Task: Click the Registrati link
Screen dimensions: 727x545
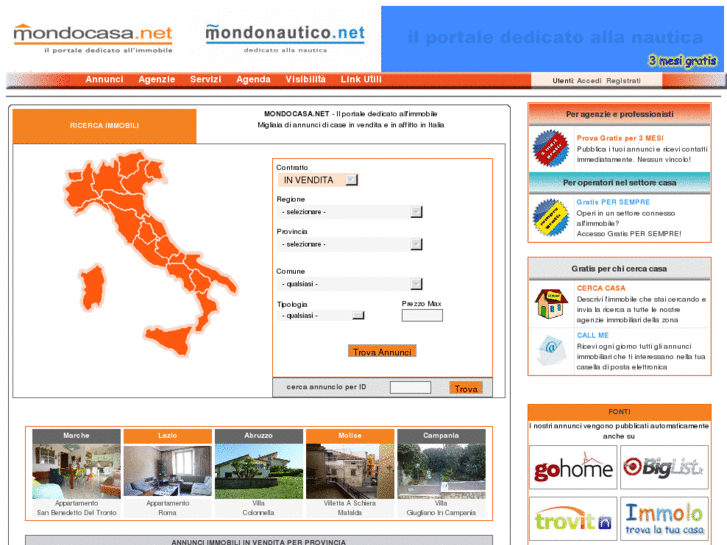Action: click(x=624, y=81)
